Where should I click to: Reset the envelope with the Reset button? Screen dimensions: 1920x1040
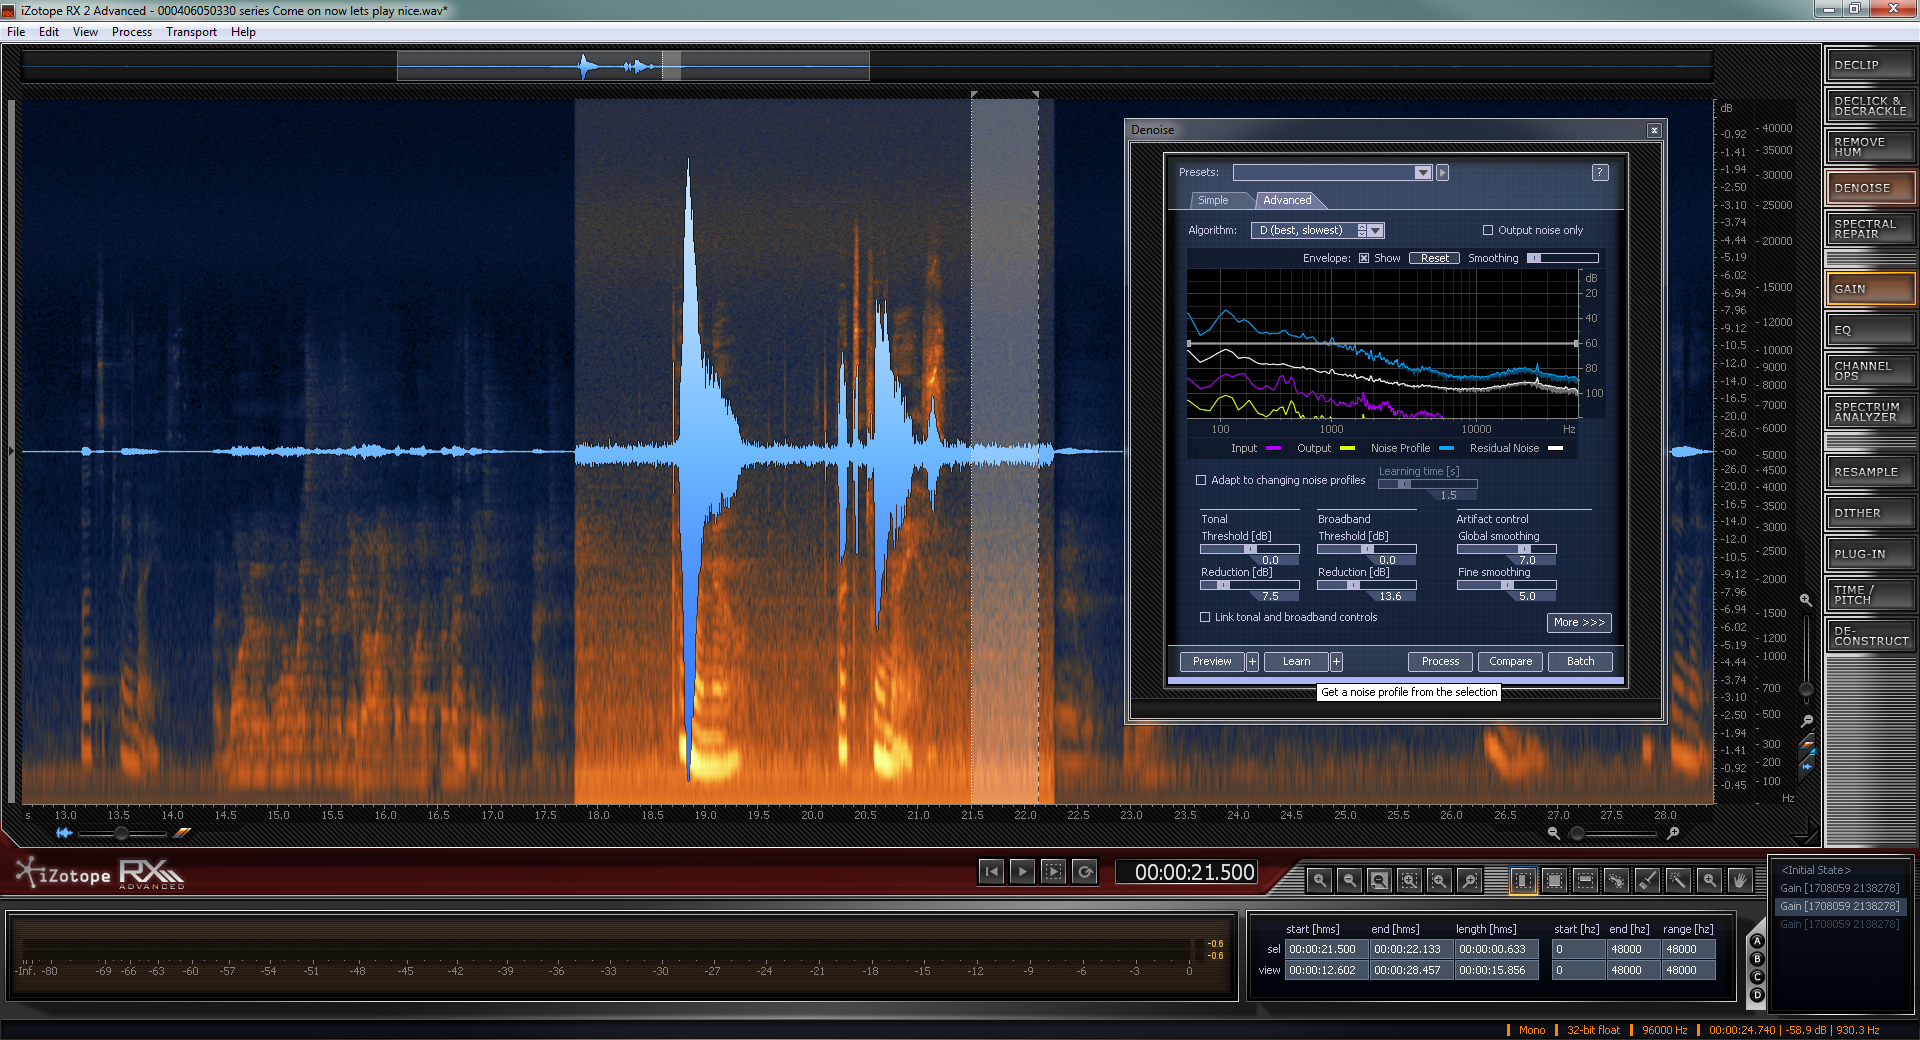pos(1434,258)
